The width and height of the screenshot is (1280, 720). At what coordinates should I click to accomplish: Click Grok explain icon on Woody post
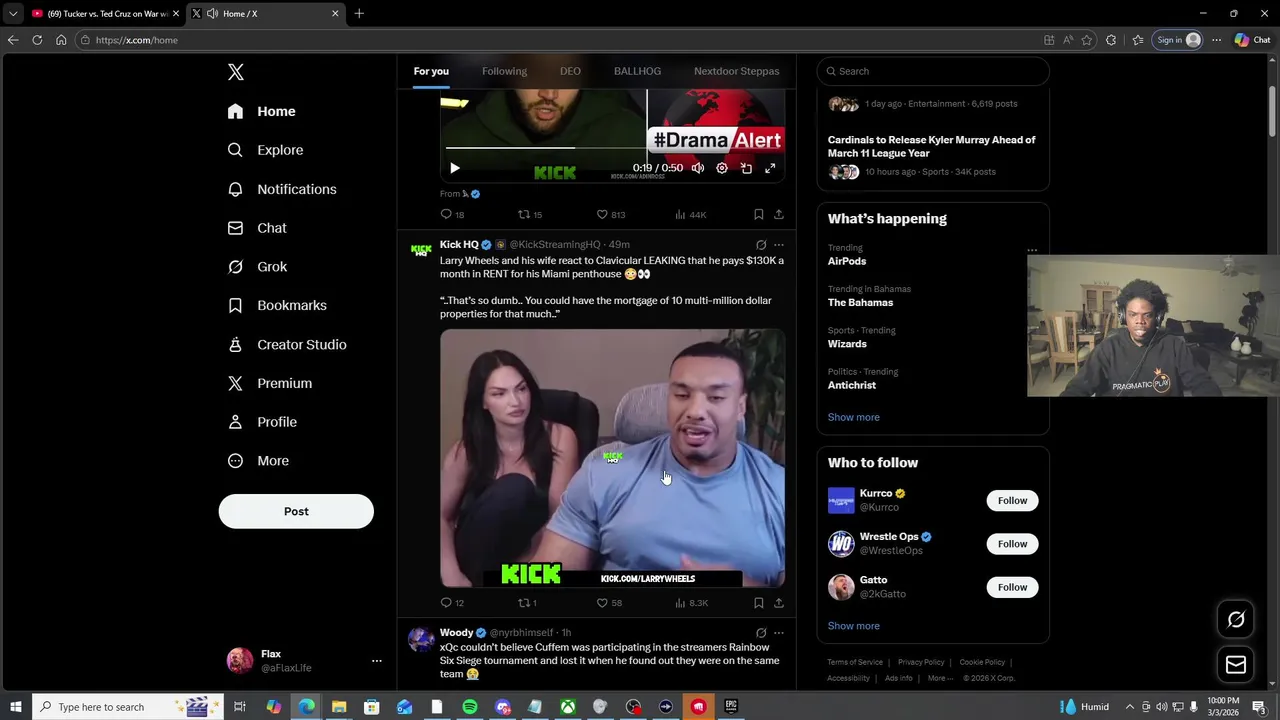(761, 633)
